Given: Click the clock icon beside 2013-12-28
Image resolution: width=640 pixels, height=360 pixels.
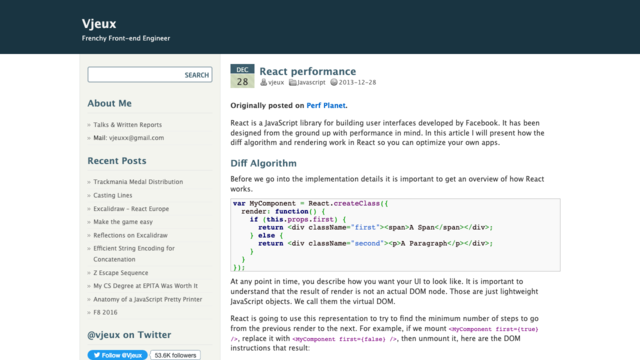Looking at the screenshot, I should 334,82.
